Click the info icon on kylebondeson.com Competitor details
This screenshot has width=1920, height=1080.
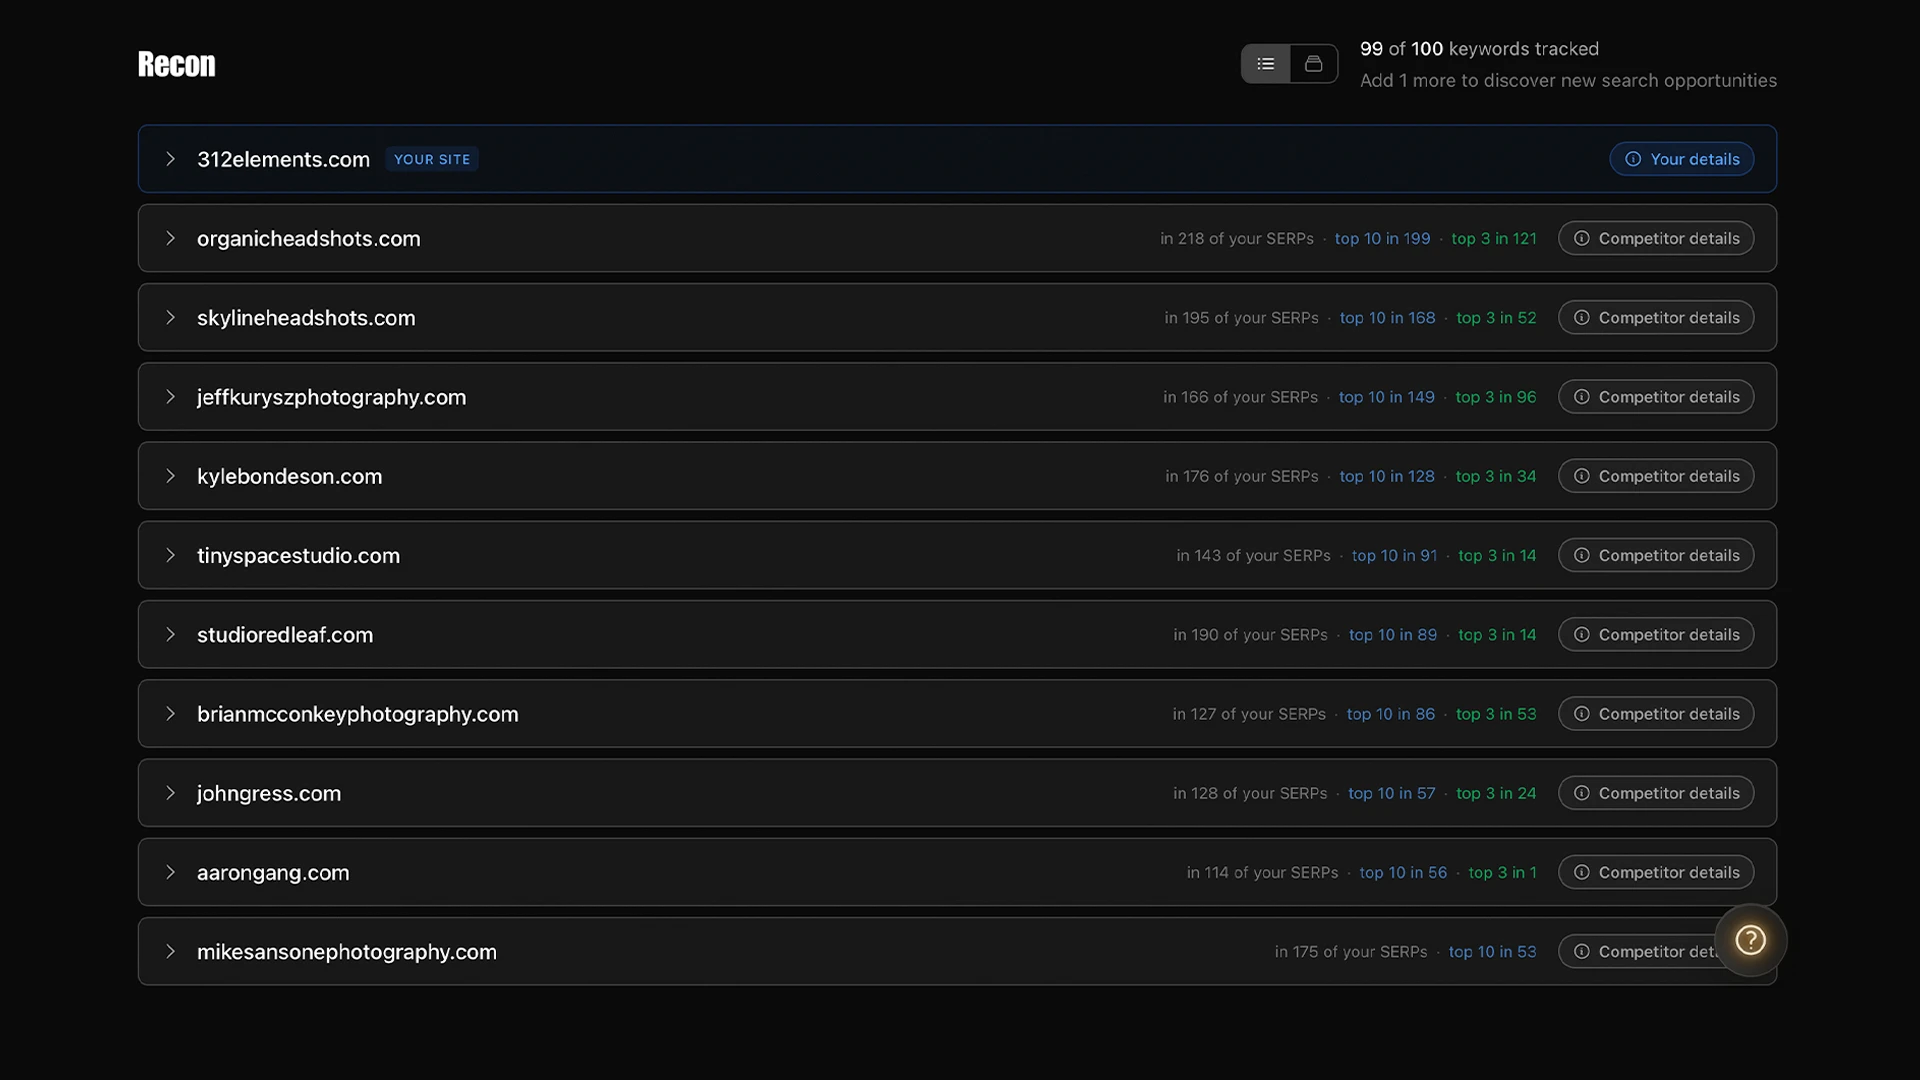click(x=1581, y=476)
